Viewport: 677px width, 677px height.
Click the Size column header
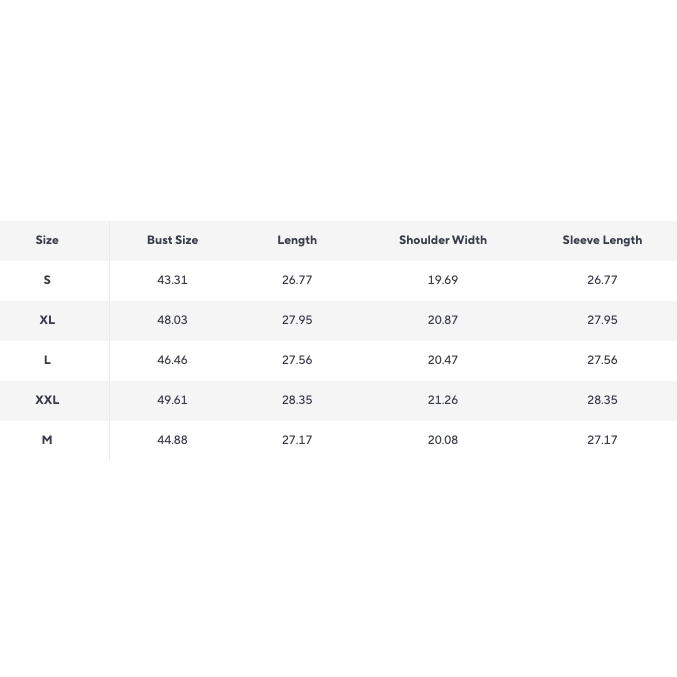coord(47,240)
